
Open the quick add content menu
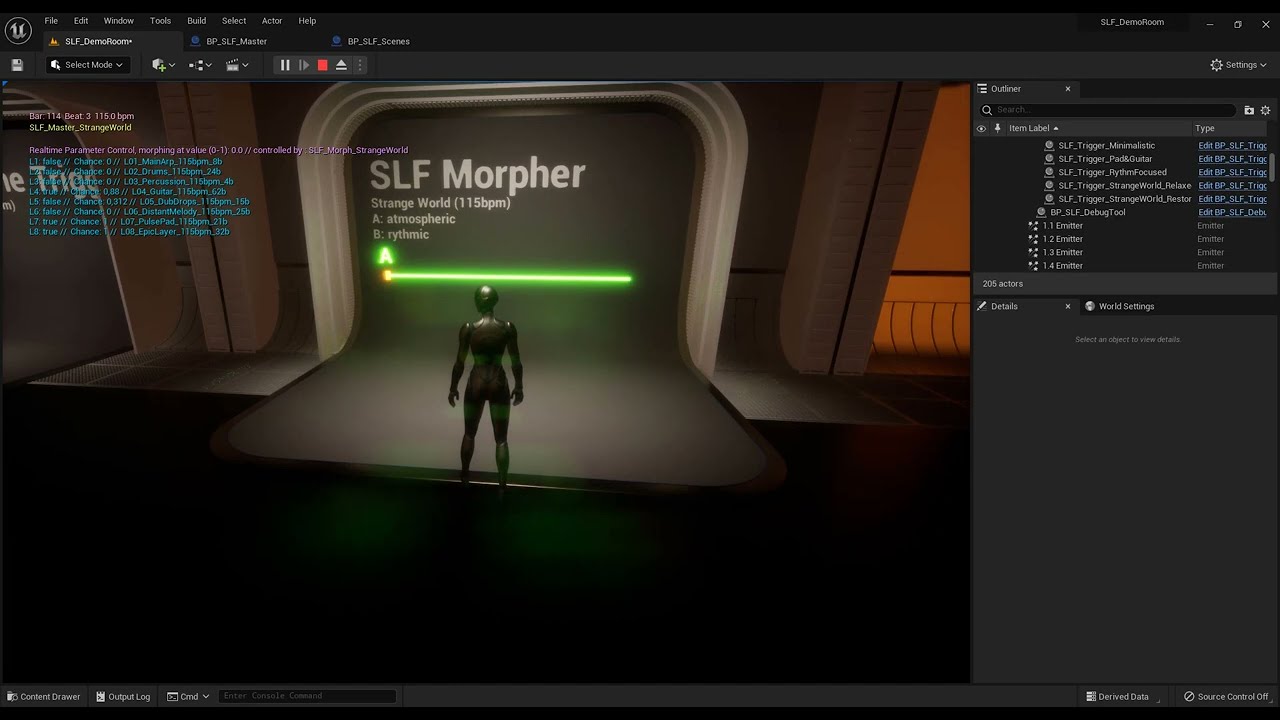tap(163, 65)
